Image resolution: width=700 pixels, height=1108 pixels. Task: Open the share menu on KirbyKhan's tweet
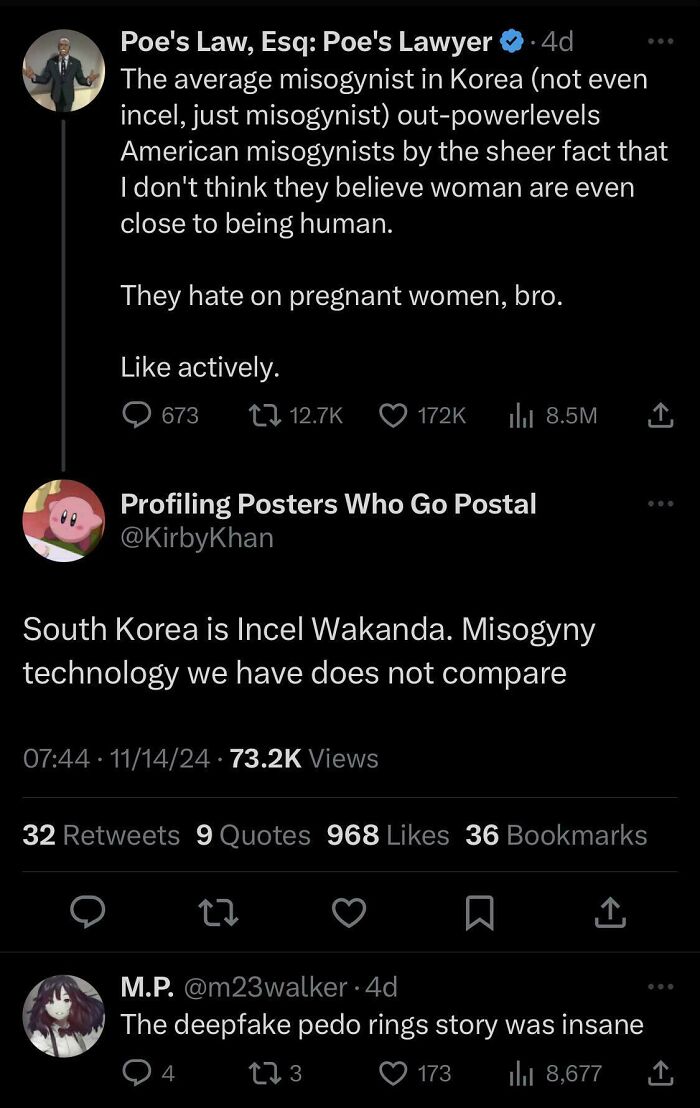pyautogui.click(x=610, y=913)
